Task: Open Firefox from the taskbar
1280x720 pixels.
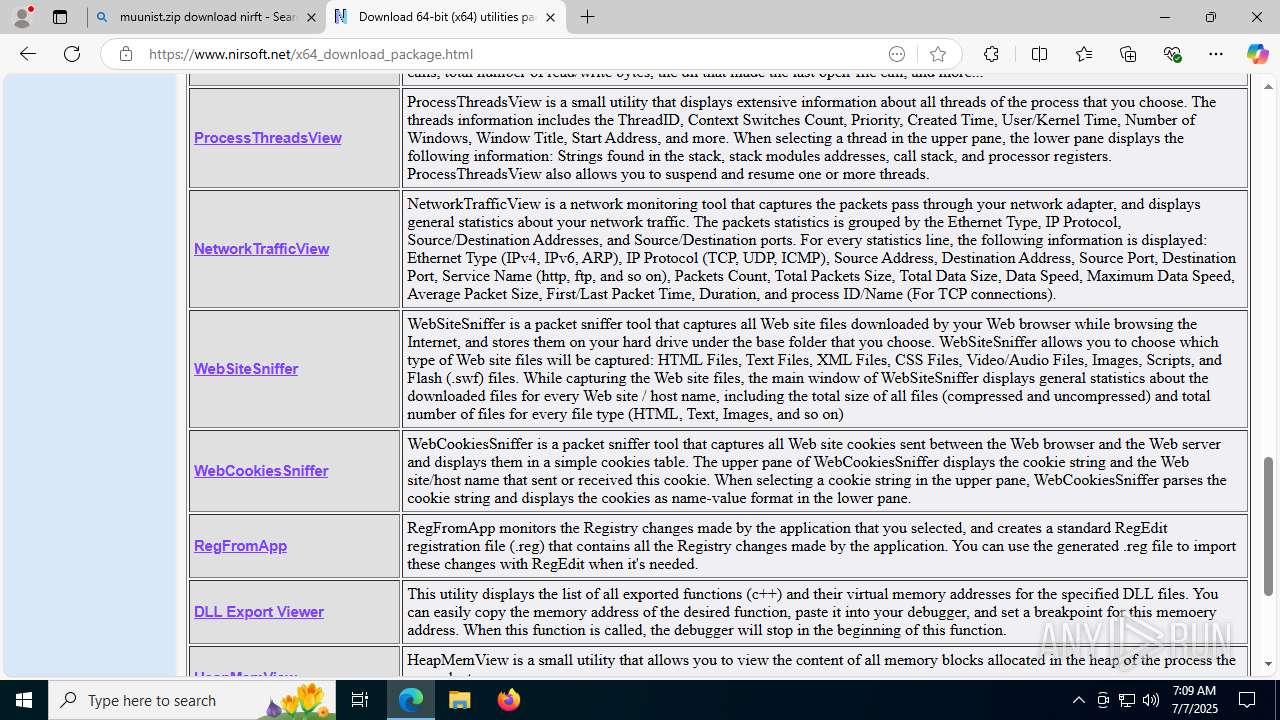Action: (x=509, y=700)
